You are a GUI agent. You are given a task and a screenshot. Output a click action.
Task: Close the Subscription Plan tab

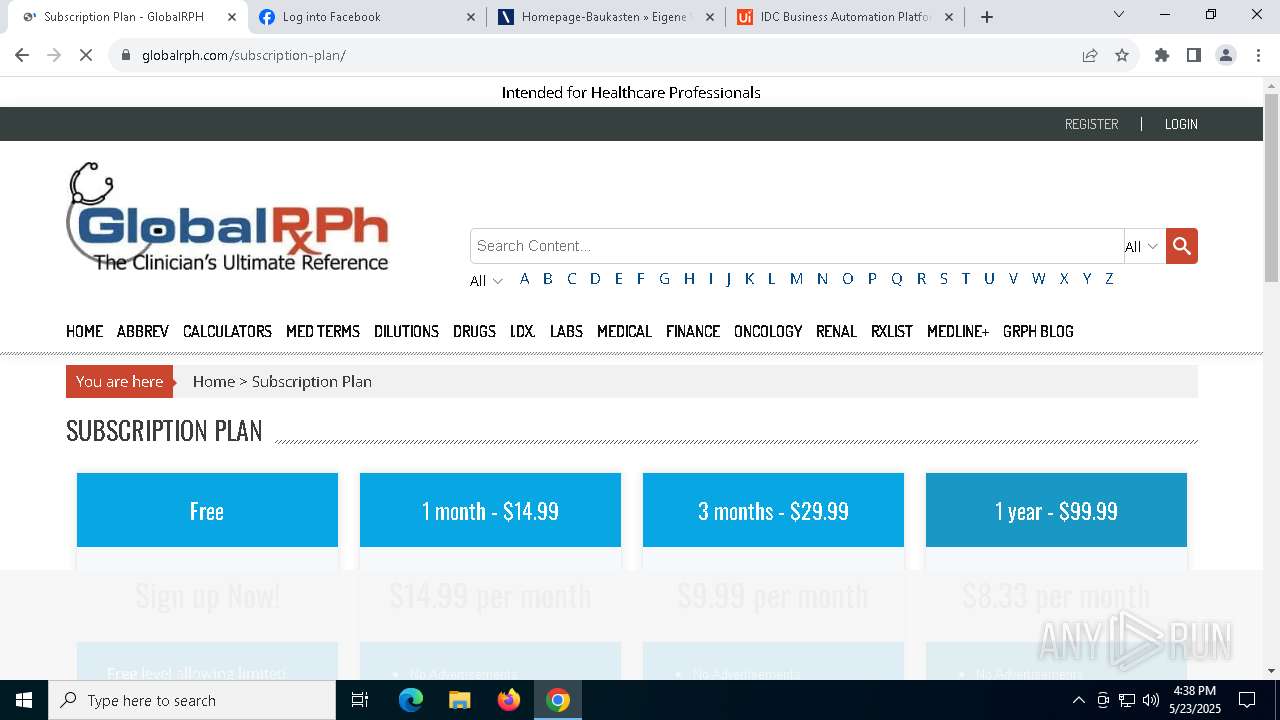pyautogui.click(x=231, y=16)
